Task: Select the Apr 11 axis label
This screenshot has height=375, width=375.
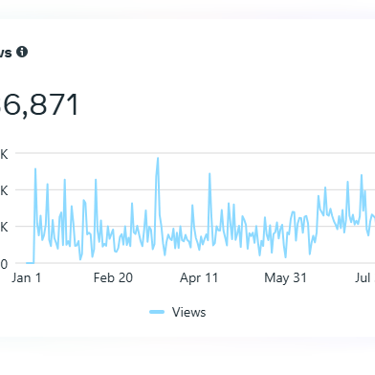Action: [199, 278]
